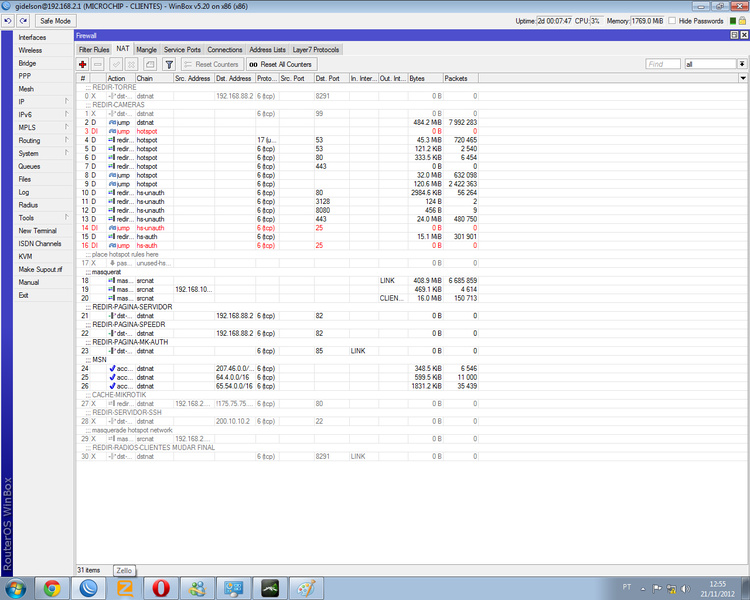This screenshot has width=750, height=600.
Task: Select rule 23 with Dst. Port 85
Action: tap(277, 351)
